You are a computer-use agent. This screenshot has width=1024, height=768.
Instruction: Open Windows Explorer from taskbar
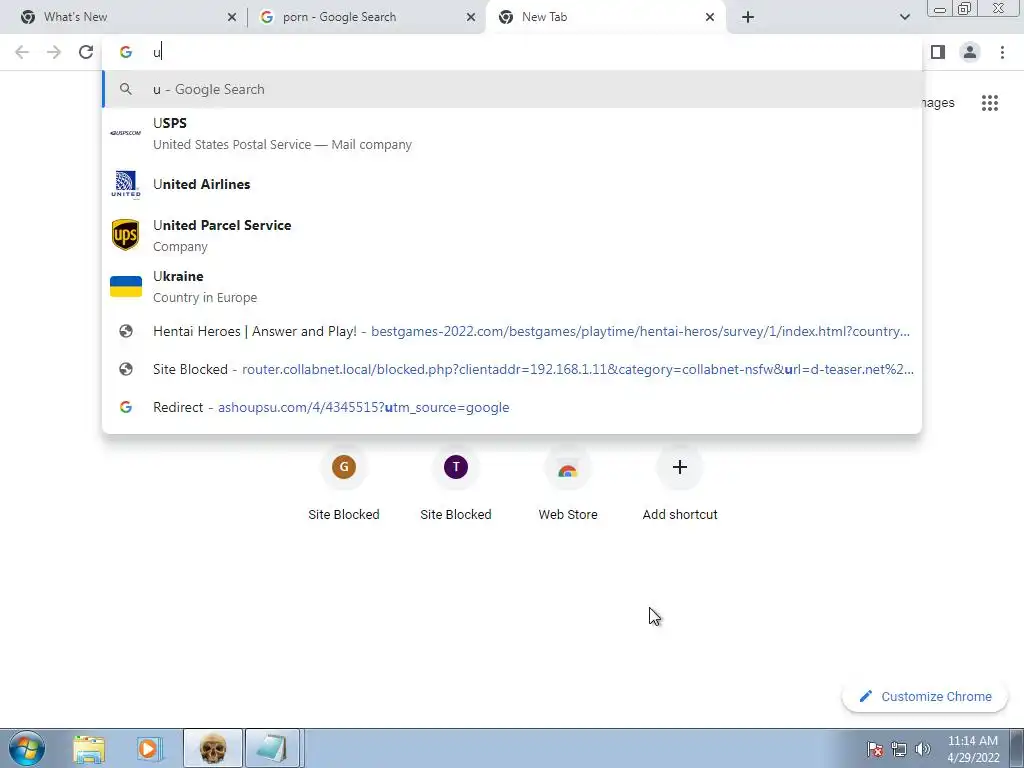(x=89, y=749)
